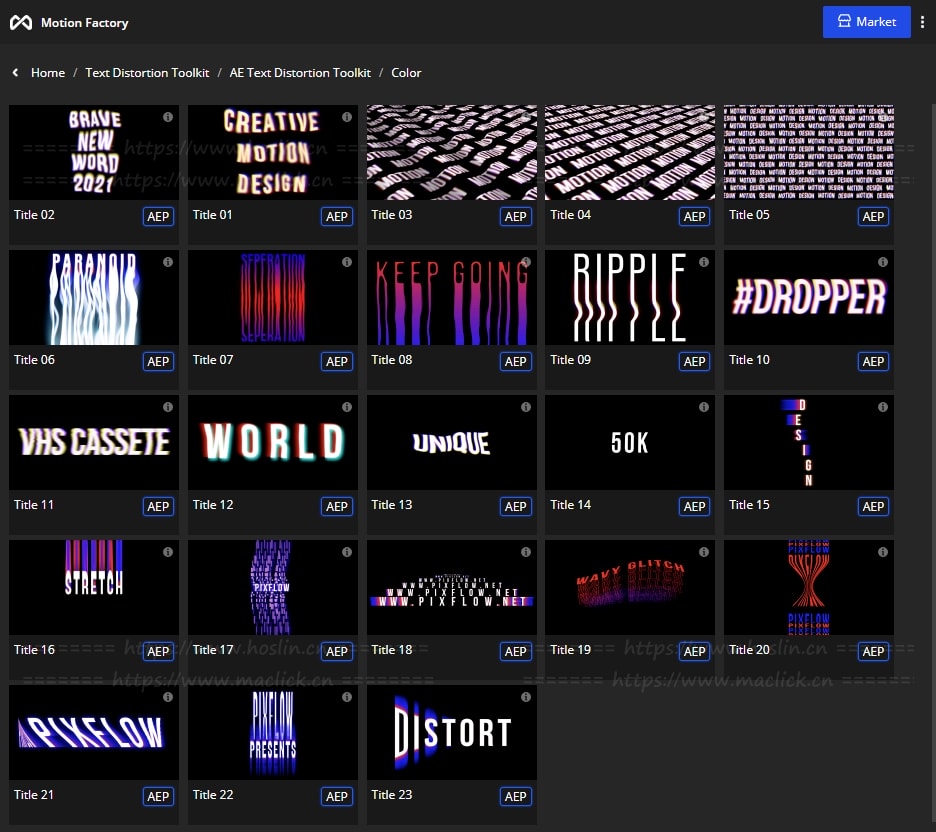The image size is (936, 832).
Task: Show info for Title 23
Action: click(x=526, y=697)
